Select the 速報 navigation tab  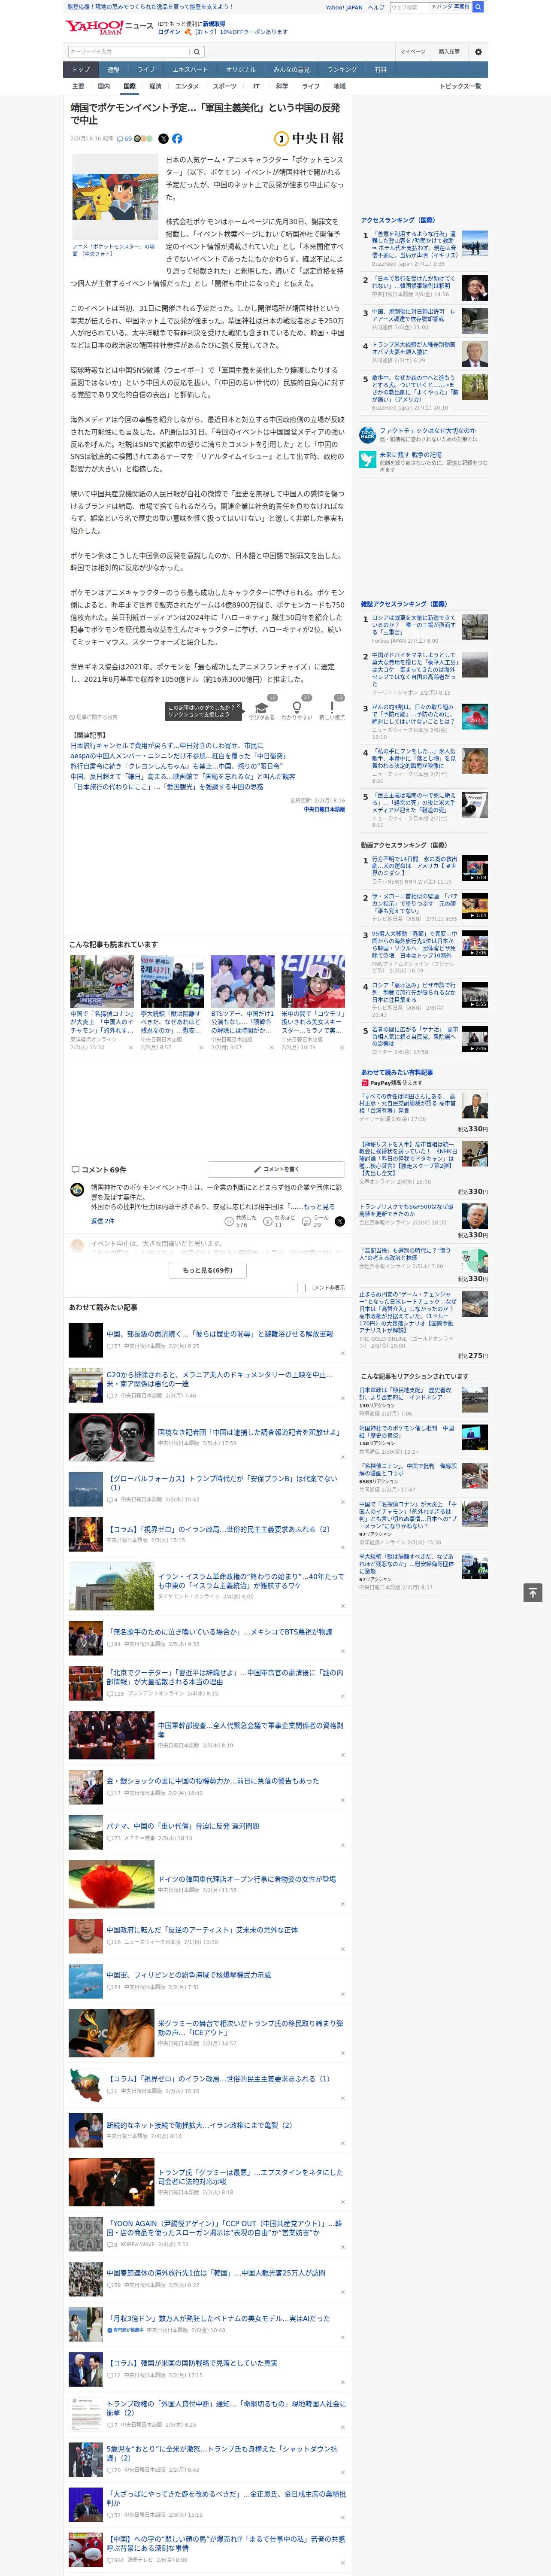tap(113, 70)
